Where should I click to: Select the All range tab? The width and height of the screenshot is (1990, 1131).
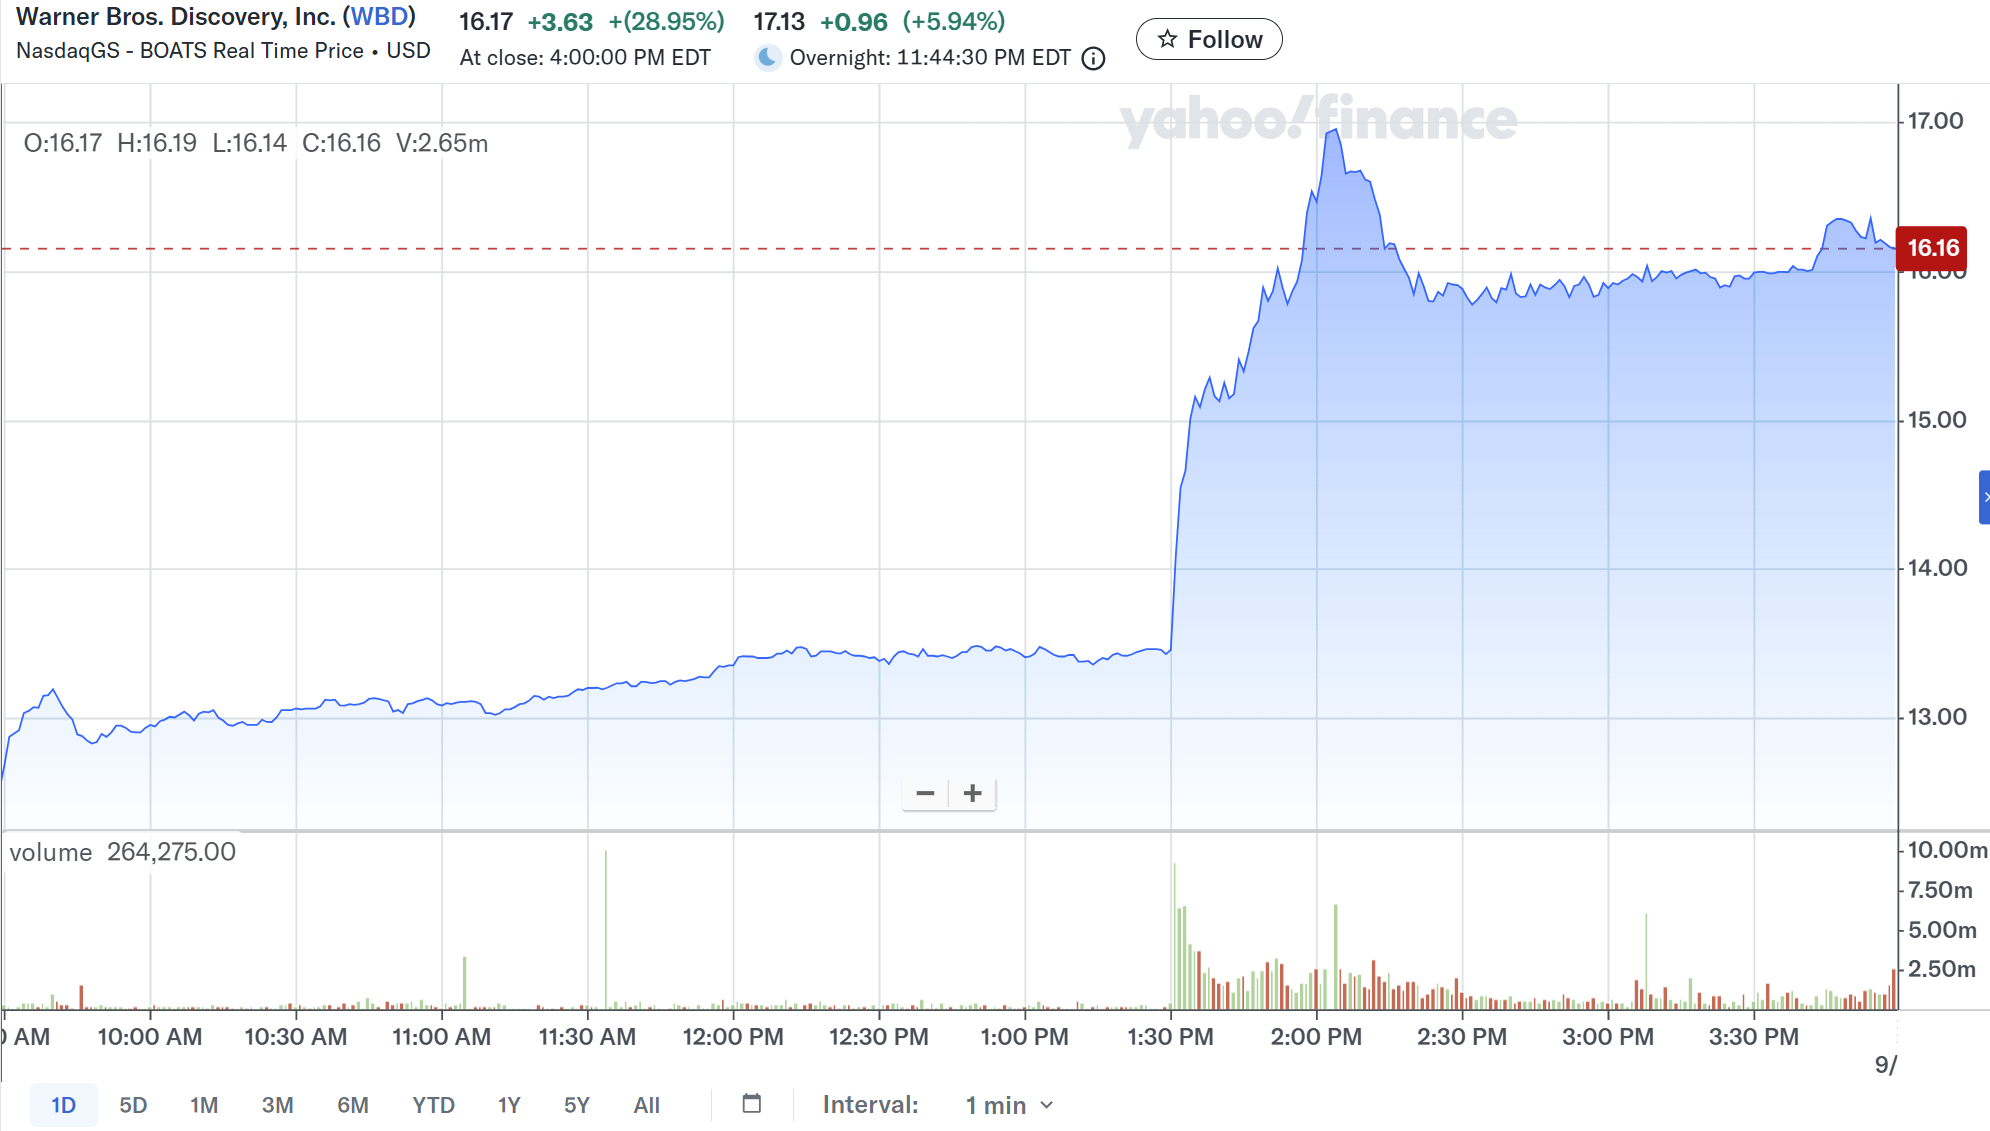click(x=647, y=1105)
